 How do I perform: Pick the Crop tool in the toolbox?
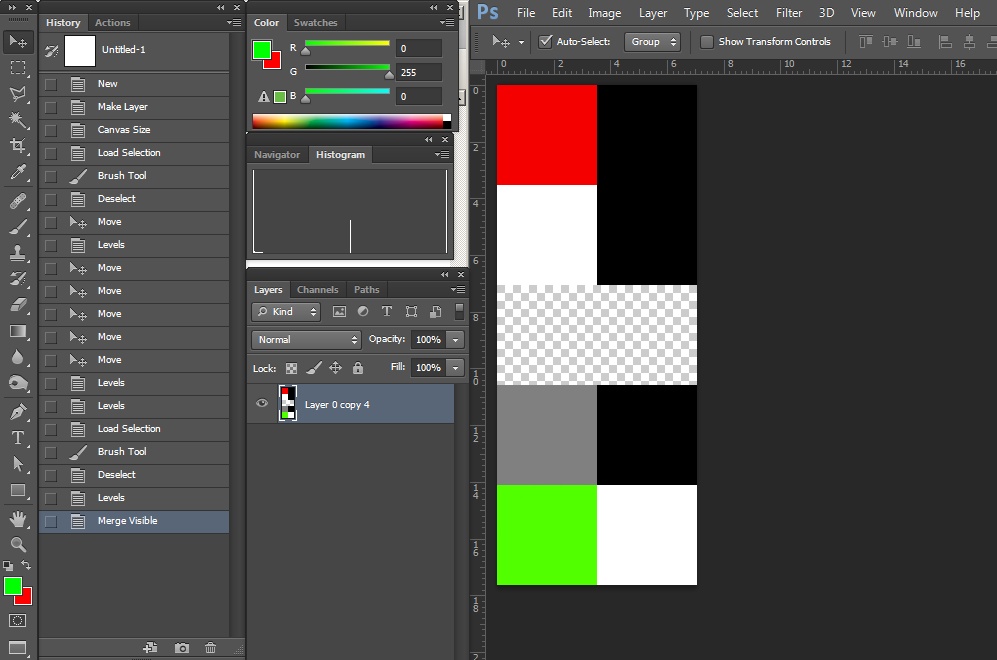coord(18,147)
